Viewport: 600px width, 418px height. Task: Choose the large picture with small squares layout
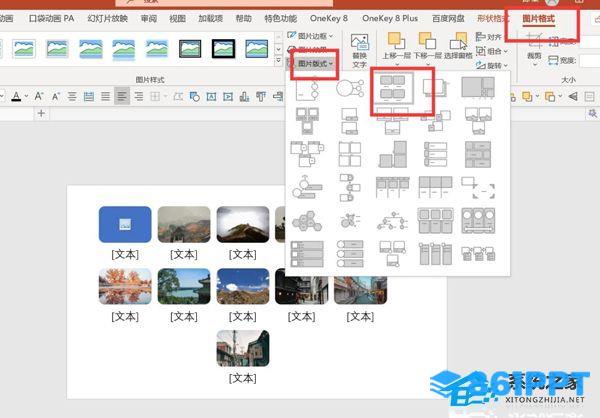(478, 88)
